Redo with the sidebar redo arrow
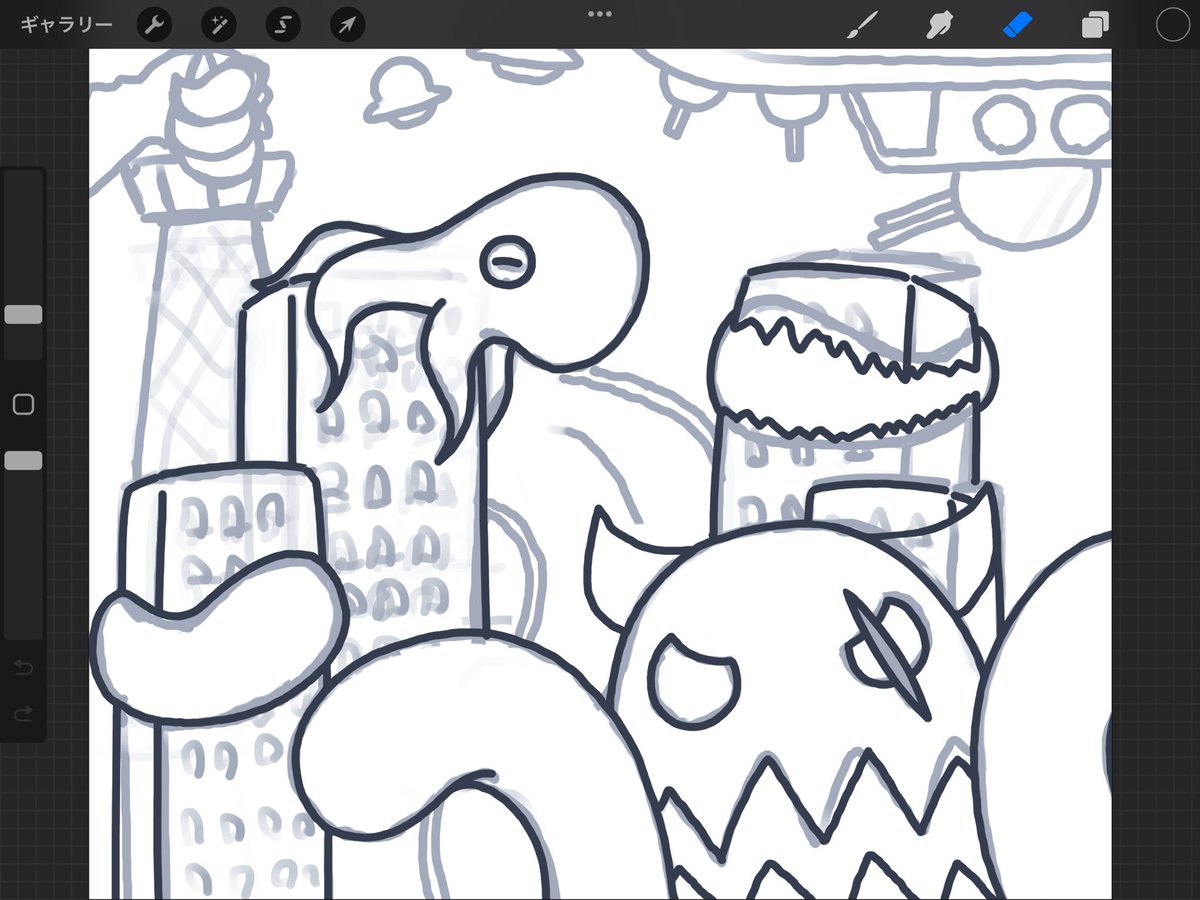 coord(23,713)
